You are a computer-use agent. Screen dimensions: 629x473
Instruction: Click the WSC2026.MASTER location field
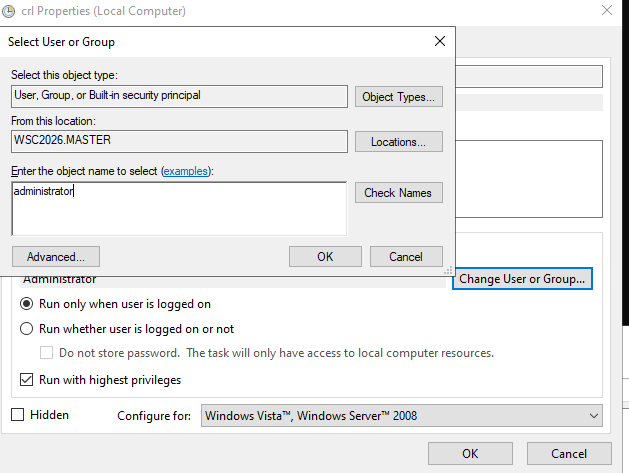coord(179,141)
